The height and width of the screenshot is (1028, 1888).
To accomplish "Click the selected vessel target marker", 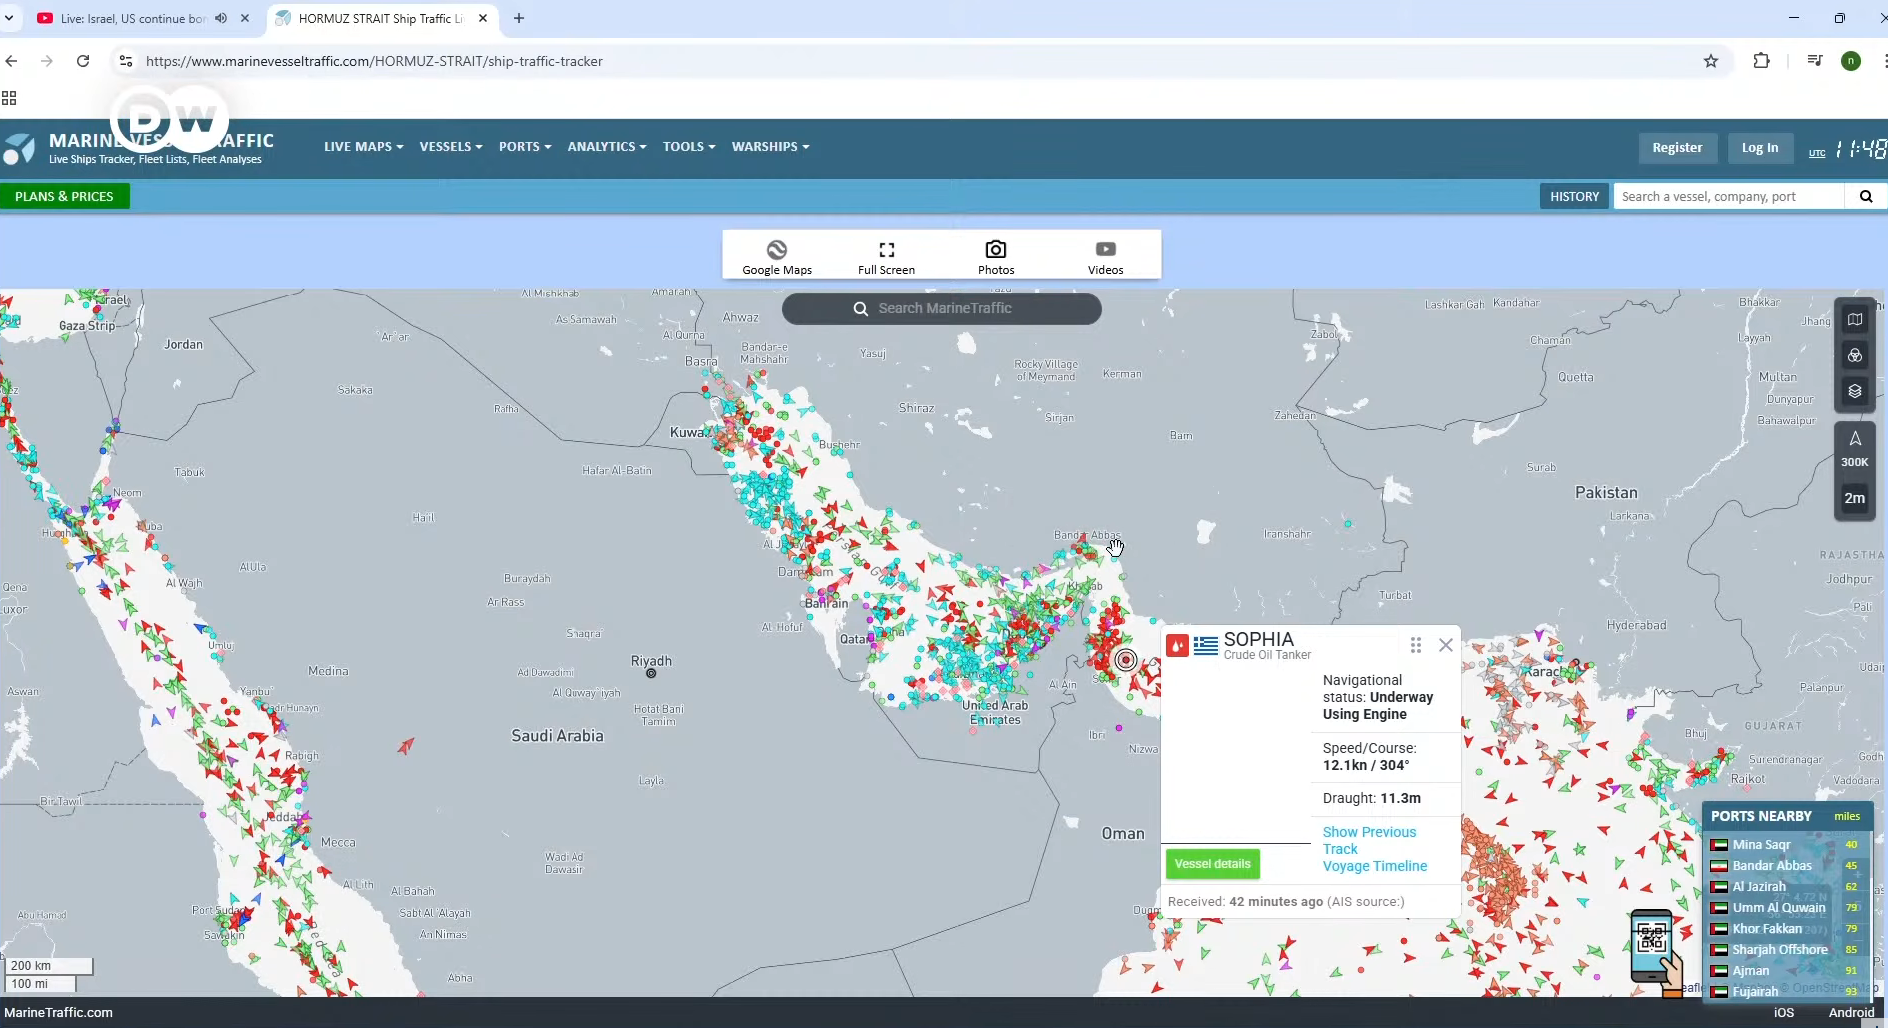I will (1126, 660).
